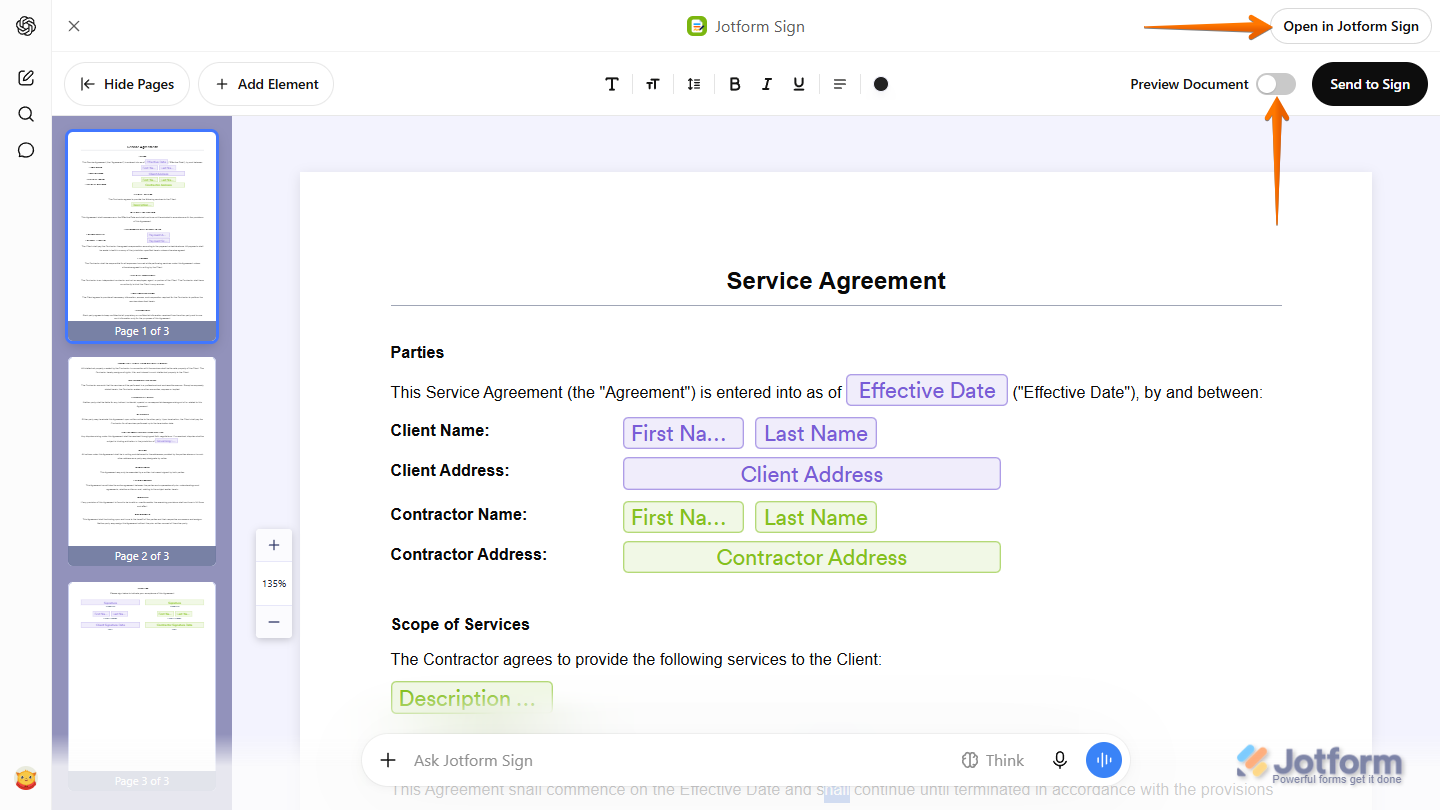Close Jotform Sign panel with X

point(74,26)
